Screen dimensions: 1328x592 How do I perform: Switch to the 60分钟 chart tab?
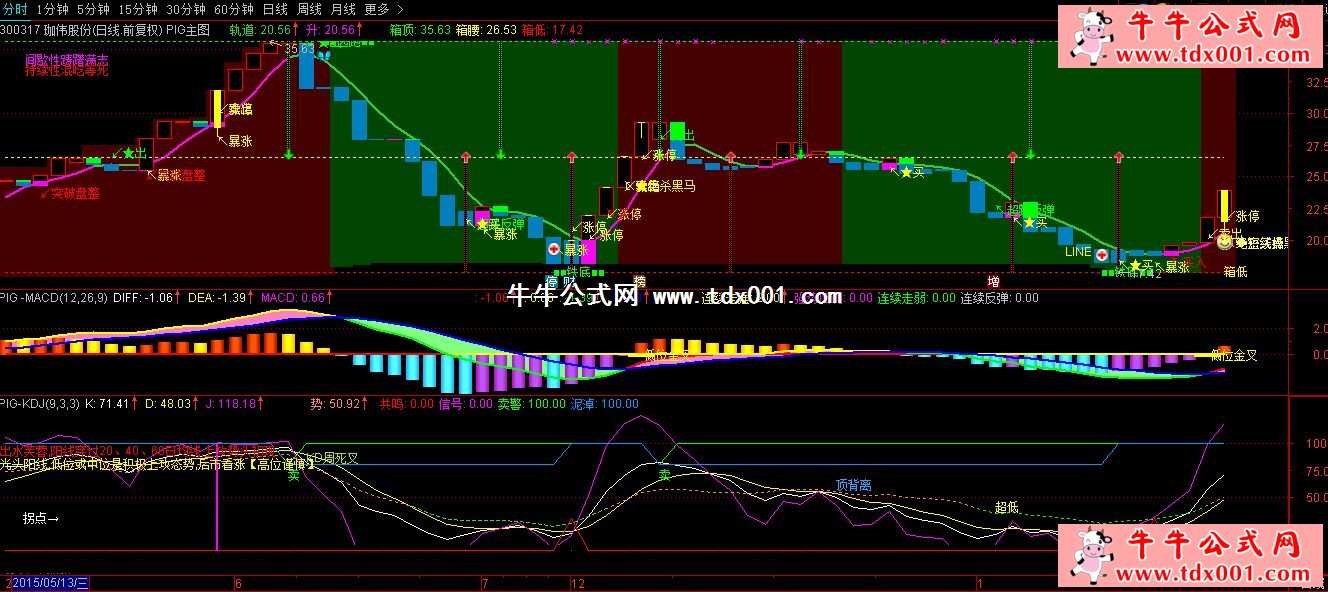[x=233, y=9]
